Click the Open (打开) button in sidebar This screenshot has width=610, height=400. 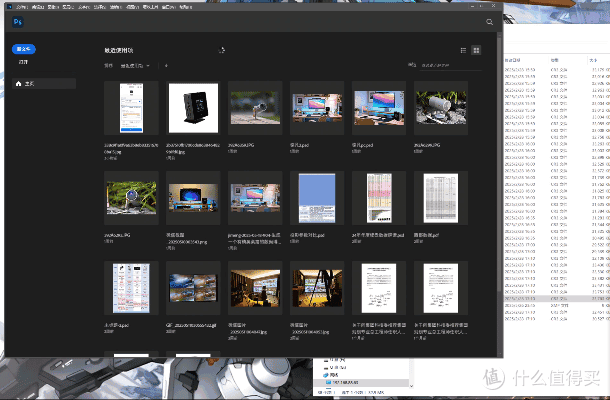pos(23,62)
